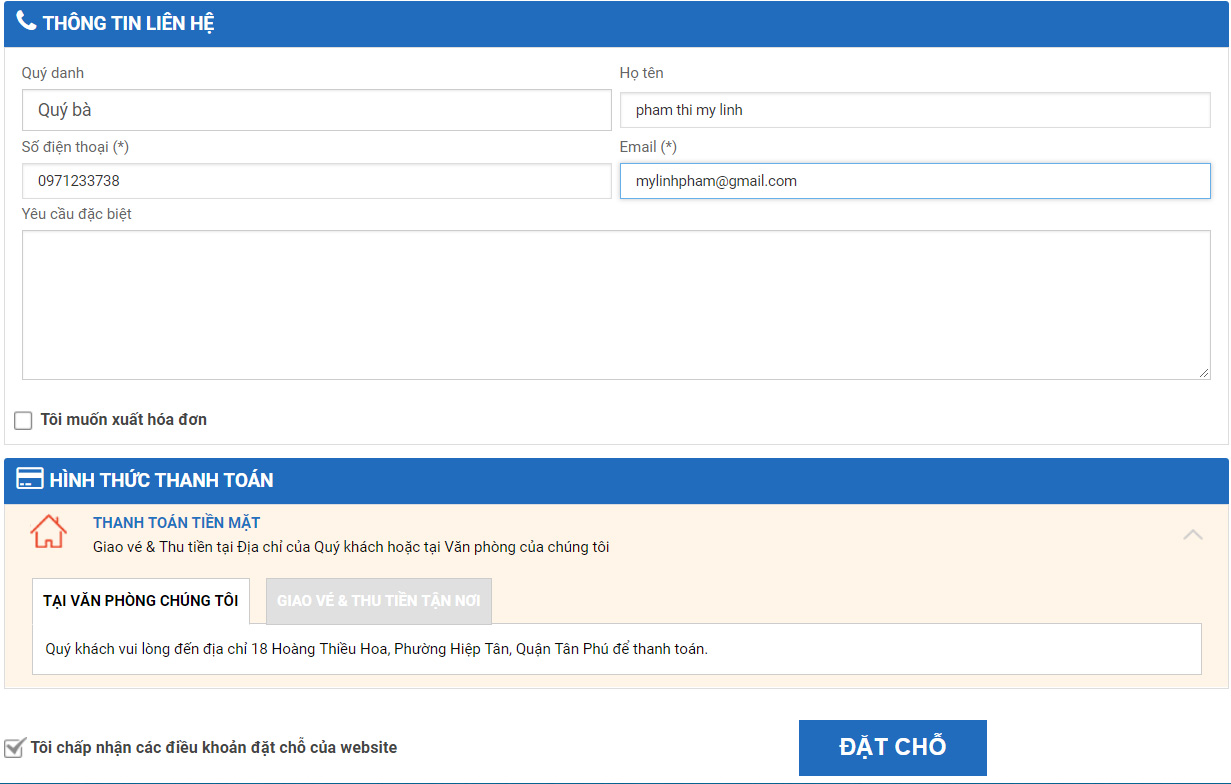Click the orange house icon for cash payment
This screenshot has width=1231, height=784.
pyautogui.click(x=49, y=532)
